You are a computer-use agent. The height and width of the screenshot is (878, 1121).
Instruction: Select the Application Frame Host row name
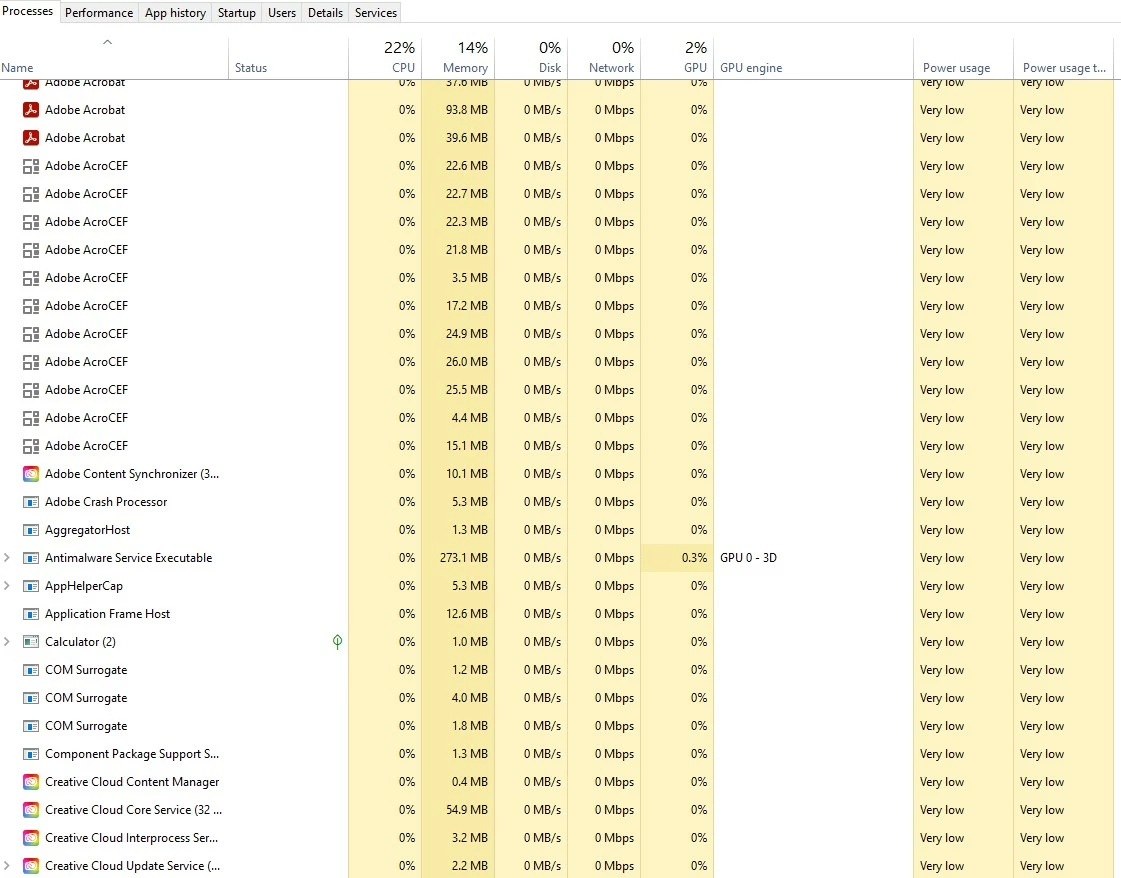pos(107,614)
